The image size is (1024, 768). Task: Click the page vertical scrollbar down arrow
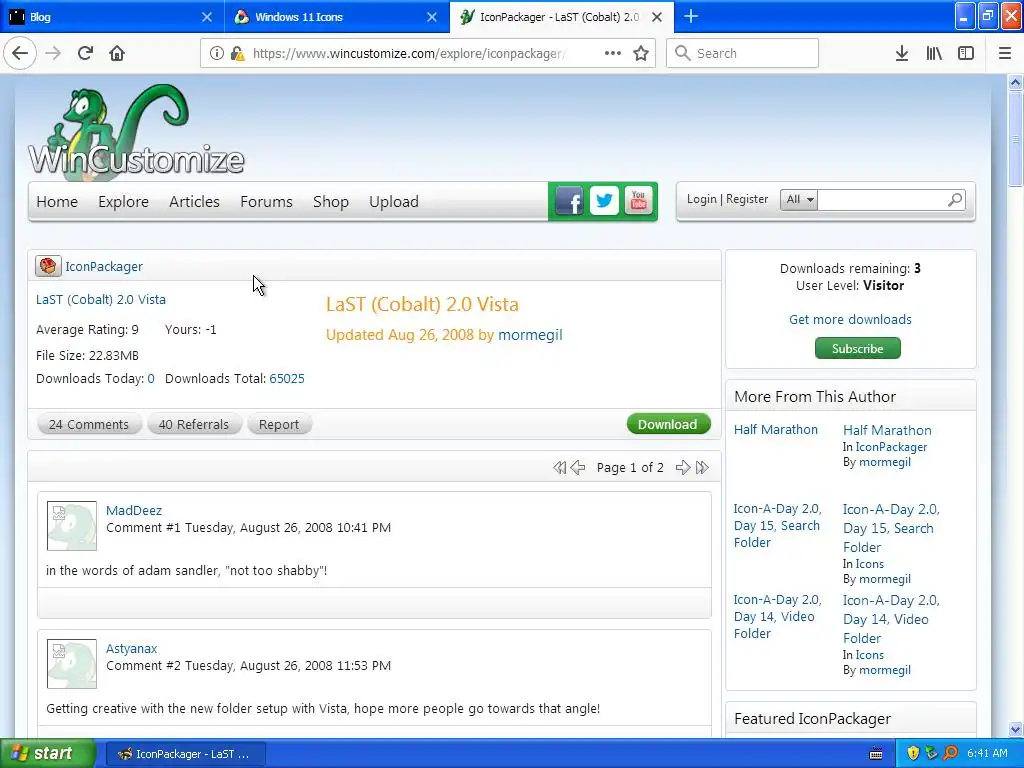(x=1015, y=729)
